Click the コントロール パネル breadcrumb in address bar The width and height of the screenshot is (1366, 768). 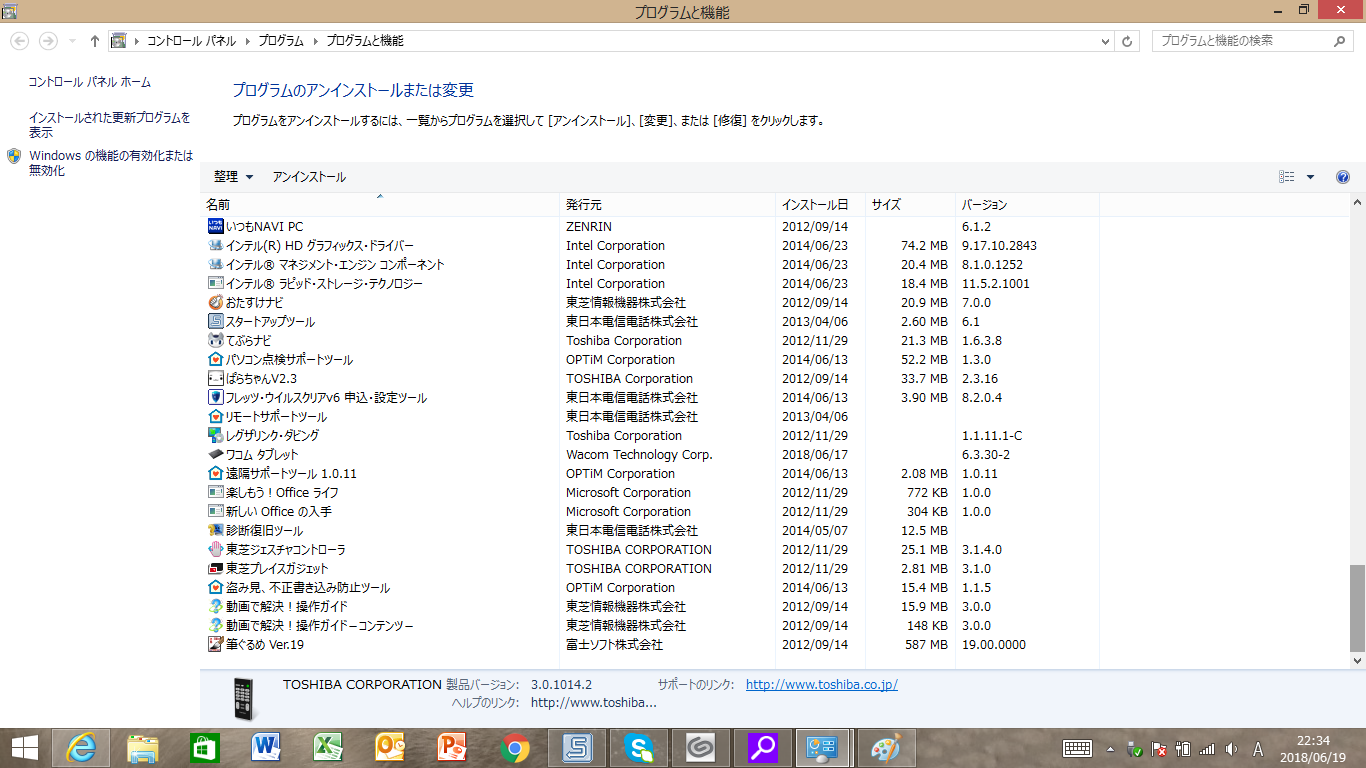point(191,41)
